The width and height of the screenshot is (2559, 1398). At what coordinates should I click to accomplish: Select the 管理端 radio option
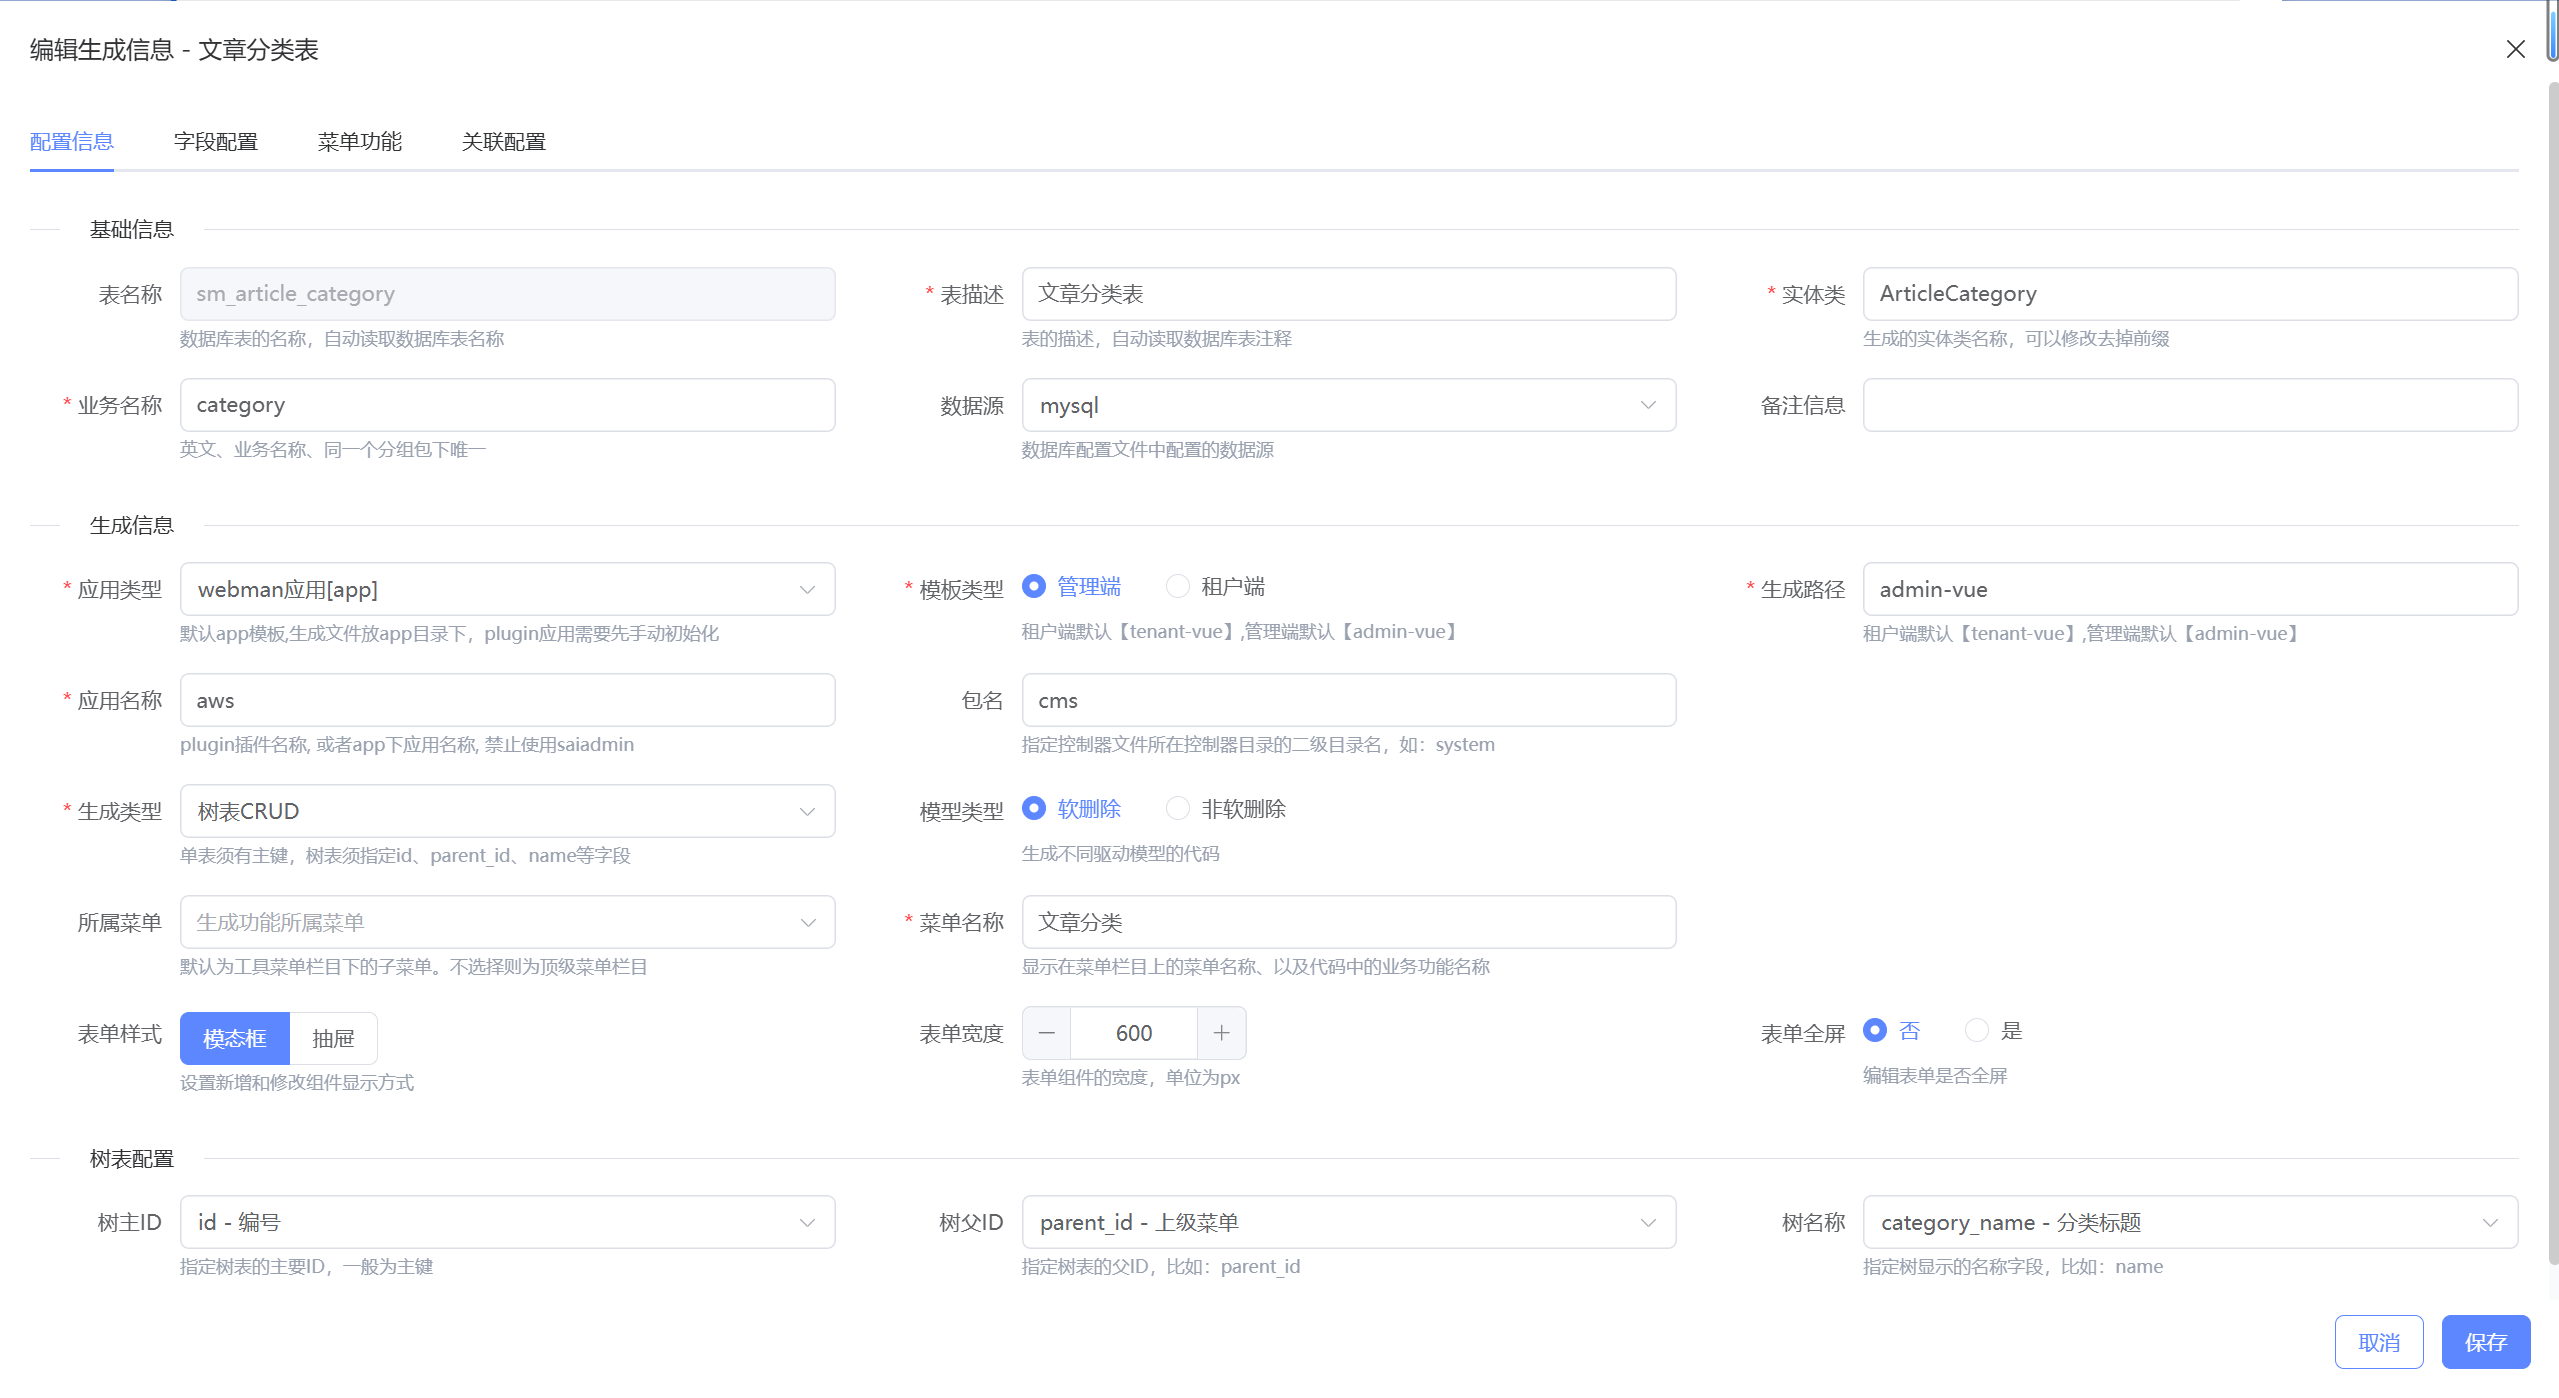(x=1034, y=586)
